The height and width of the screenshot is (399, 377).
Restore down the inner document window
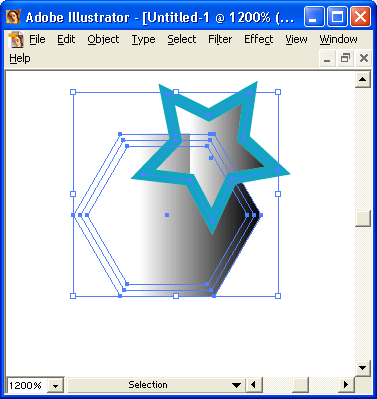(345, 59)
